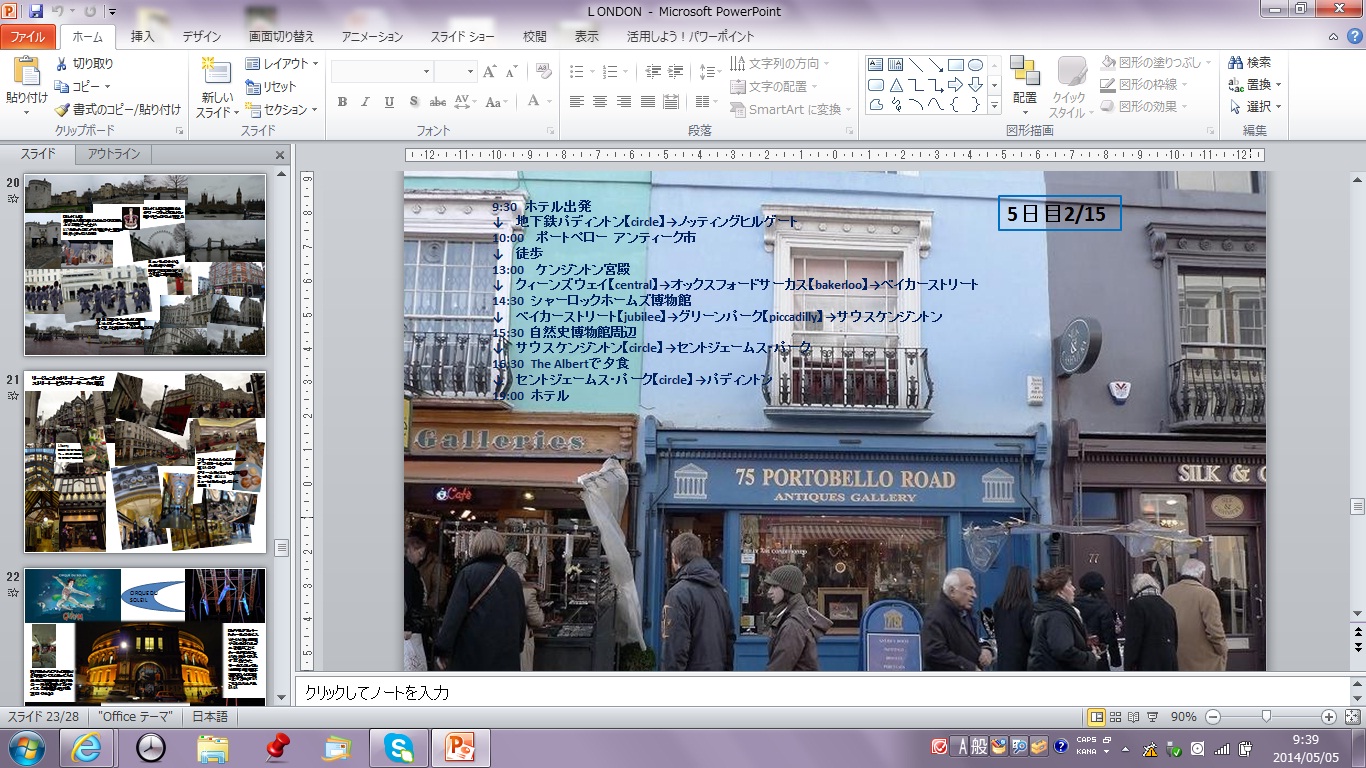Open the Copy (コピー) dropdown arrow

coord(107,87)
